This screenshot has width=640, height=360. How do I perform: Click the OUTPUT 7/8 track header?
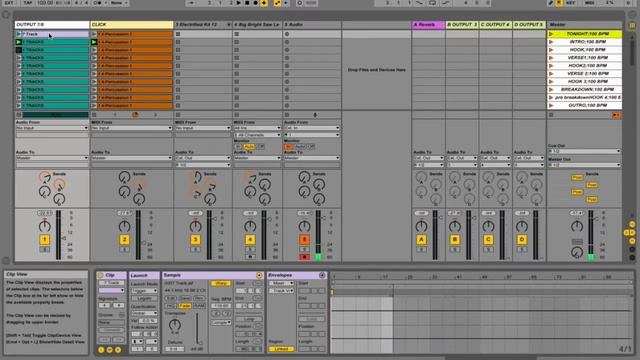(x=52, y=25)
